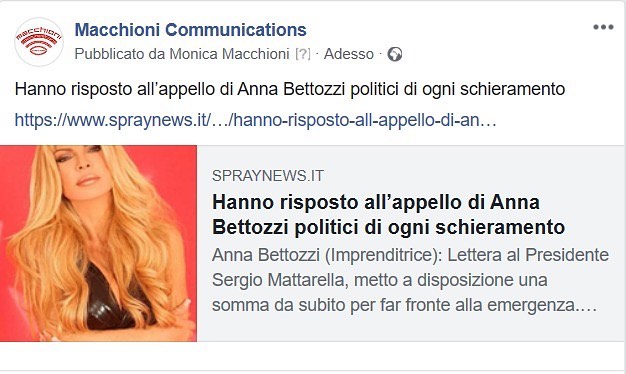The image size is (626, 374).
Task: Click the woman's face in preview image
Action: click(x=83, y=167)
